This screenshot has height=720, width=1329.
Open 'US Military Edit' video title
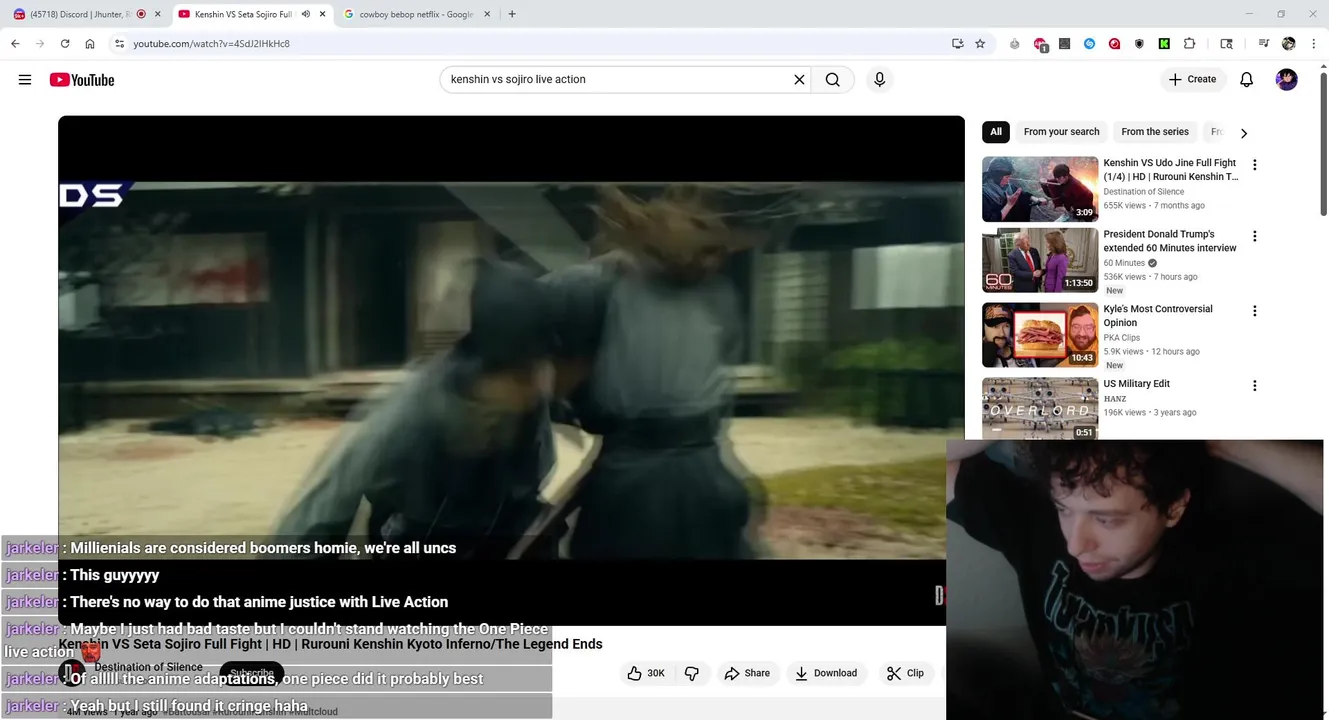point(1137,384)
